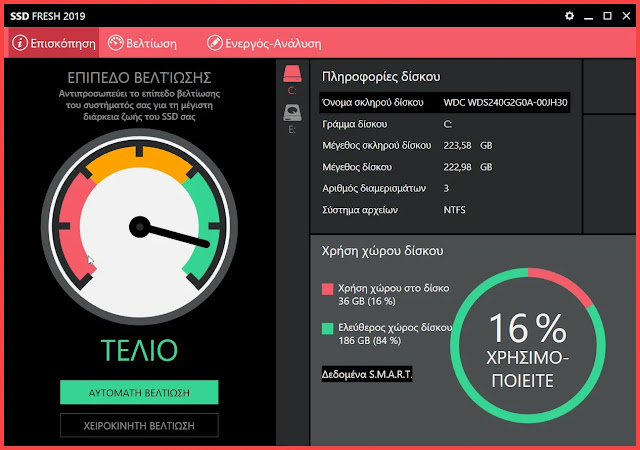Click the 36 GB (16 %) used value
This screenshot has height=450, width=640.
367,301
